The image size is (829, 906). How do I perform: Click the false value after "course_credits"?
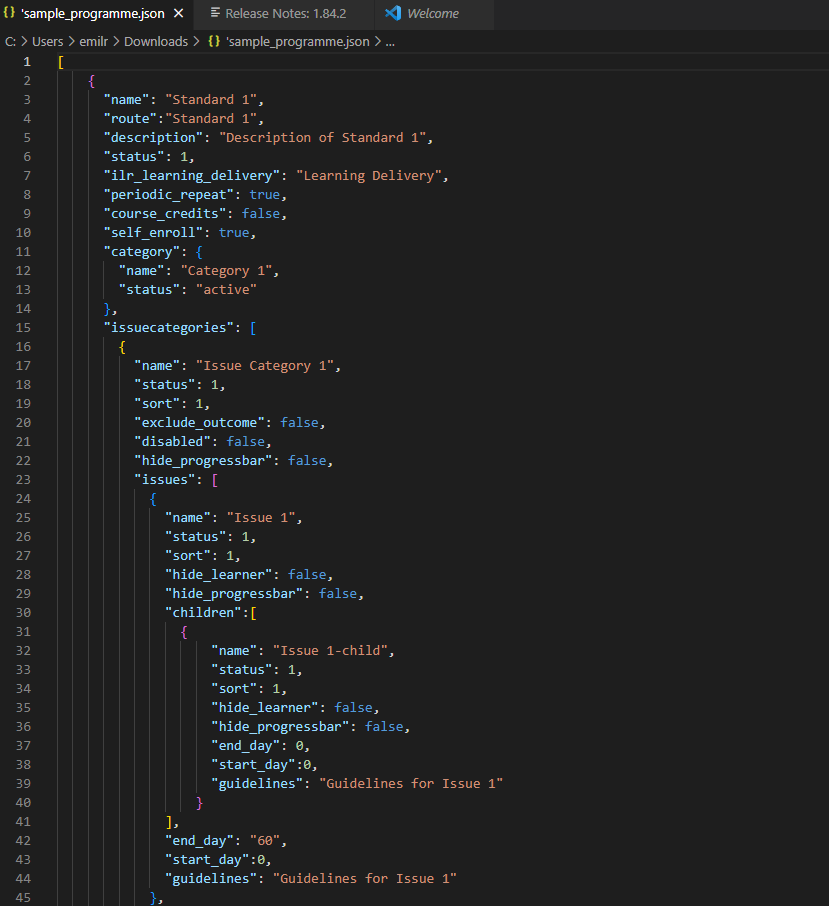pyautogui.click(x=261, y=214)
